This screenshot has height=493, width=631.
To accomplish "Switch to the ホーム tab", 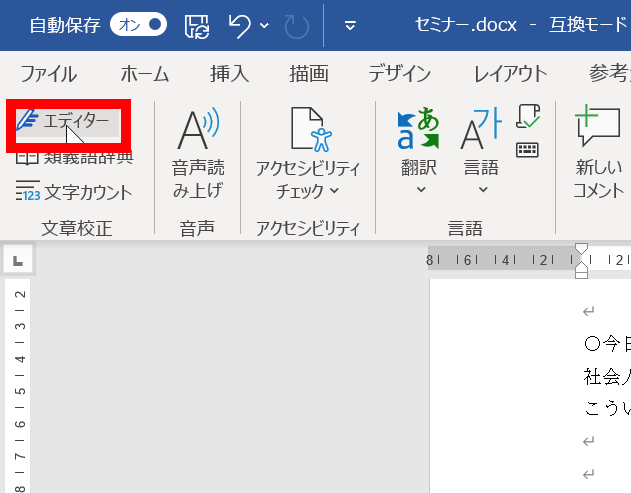I will (x=145, y=74).
